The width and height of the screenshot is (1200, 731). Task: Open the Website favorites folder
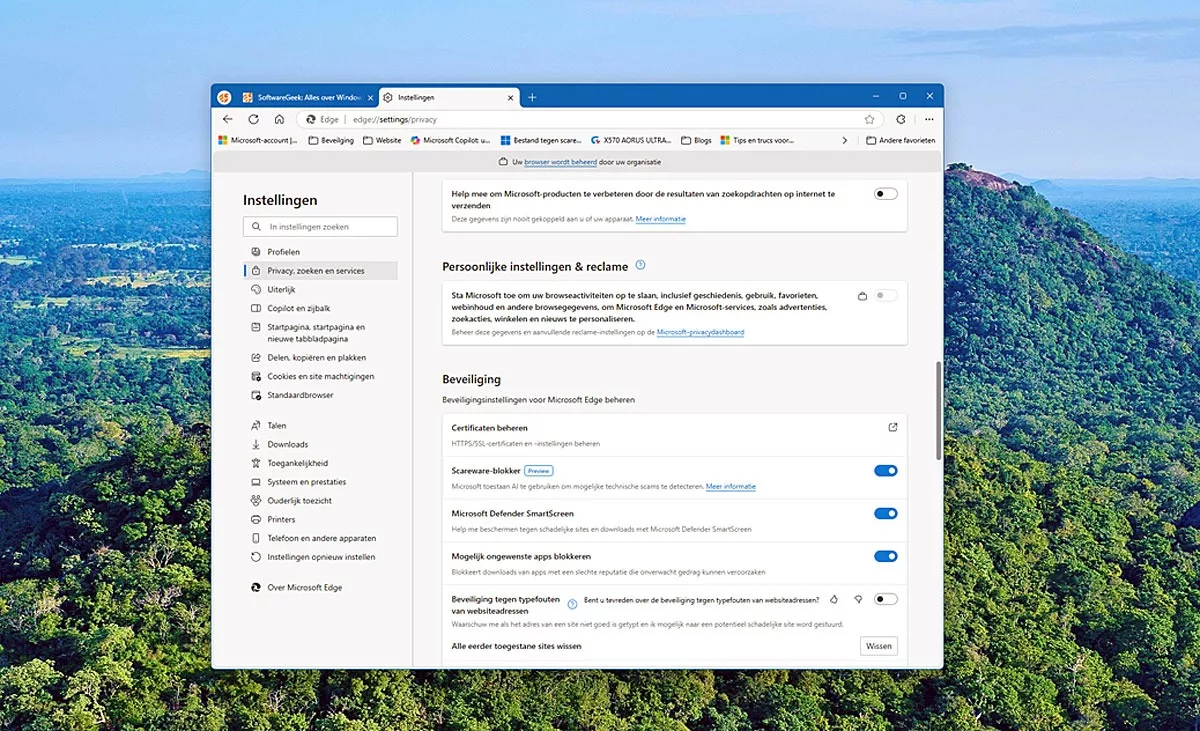pos(382,140)
